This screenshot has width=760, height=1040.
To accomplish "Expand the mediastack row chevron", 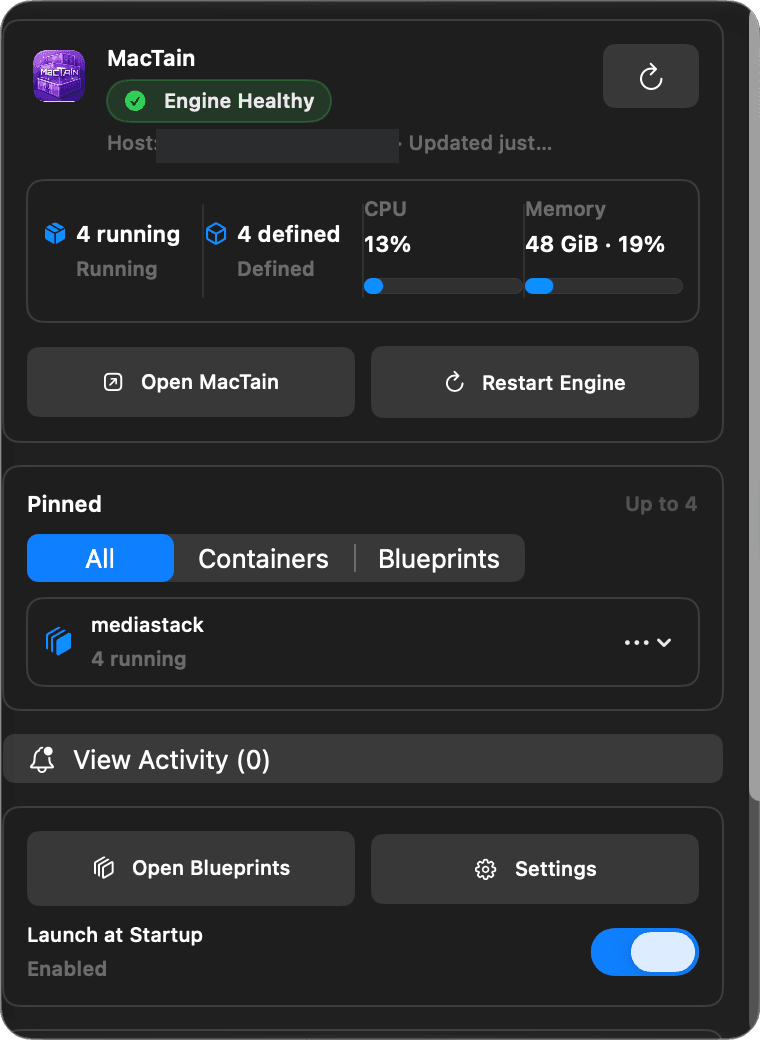I will (x=664, y=642).
